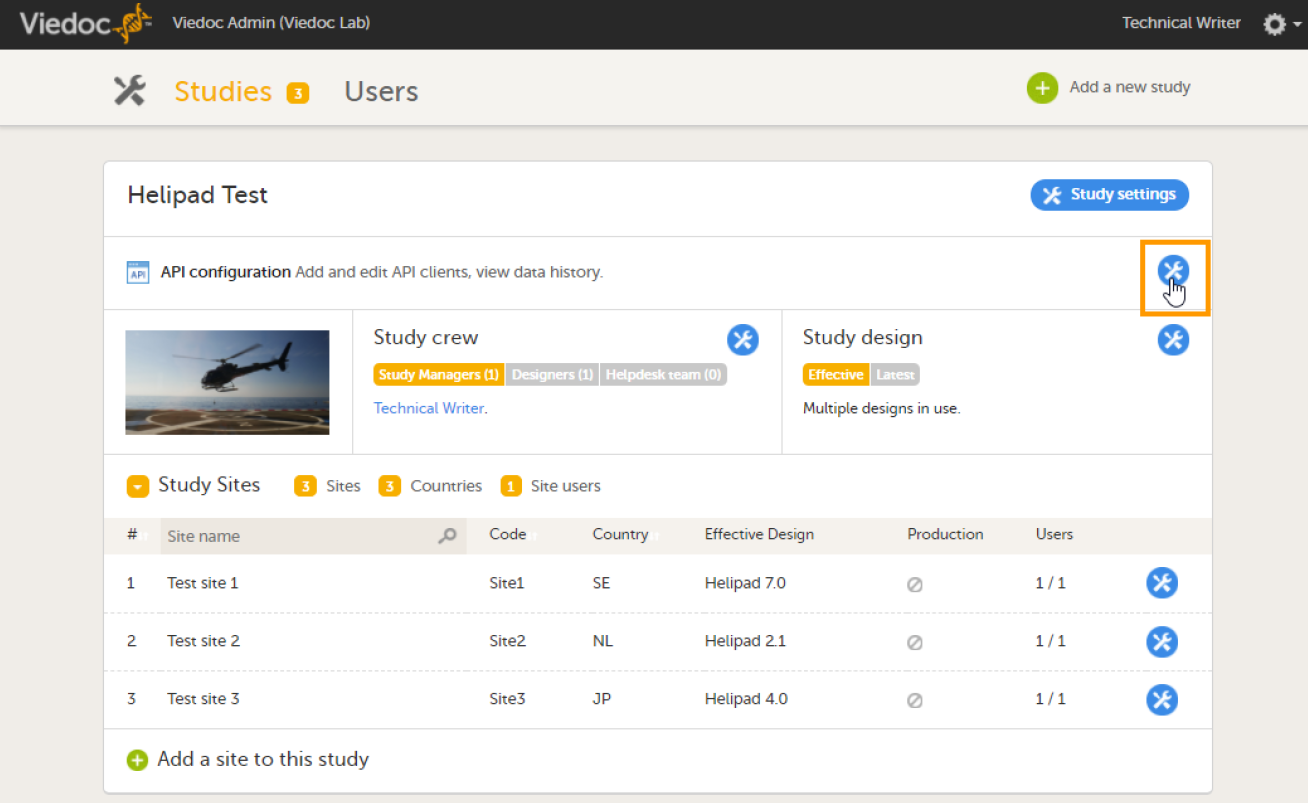Toggle the Study Managers filter badge
This screenshot has height=803, width=1308.
click(x=438, y=374)
